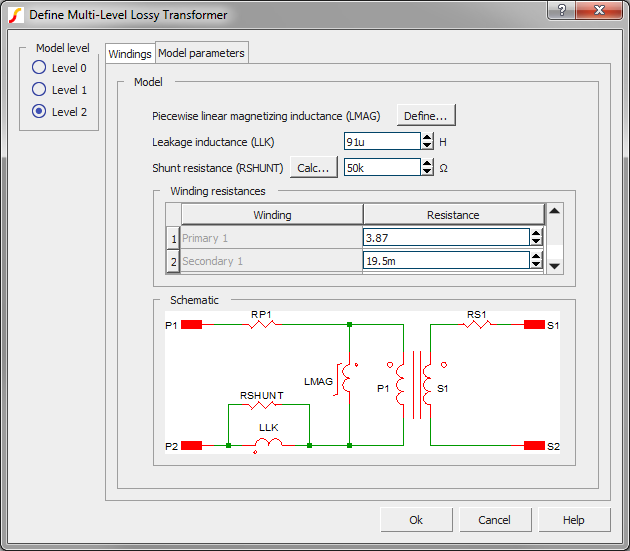Screen dimensions: 630x551
Task: Click the LMAG inductor symbol in schematic
Action: tap(349, 380)
